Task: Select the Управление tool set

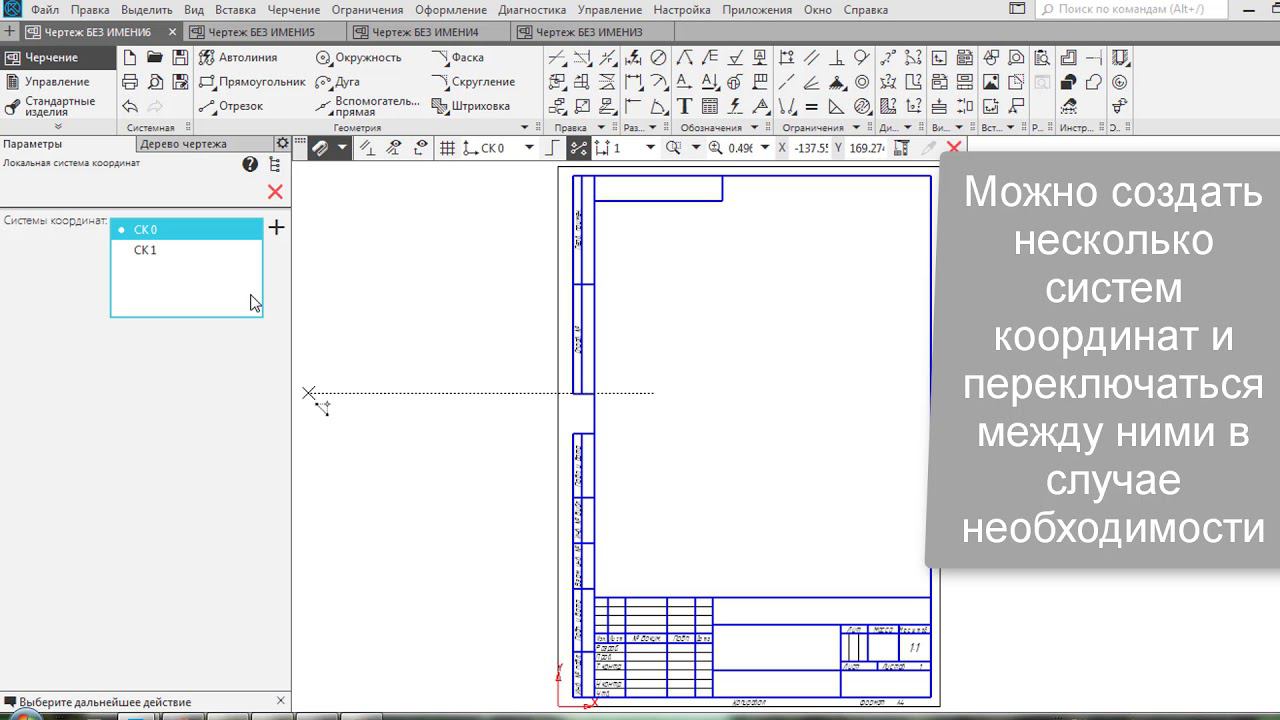Action: pos(57,82)
